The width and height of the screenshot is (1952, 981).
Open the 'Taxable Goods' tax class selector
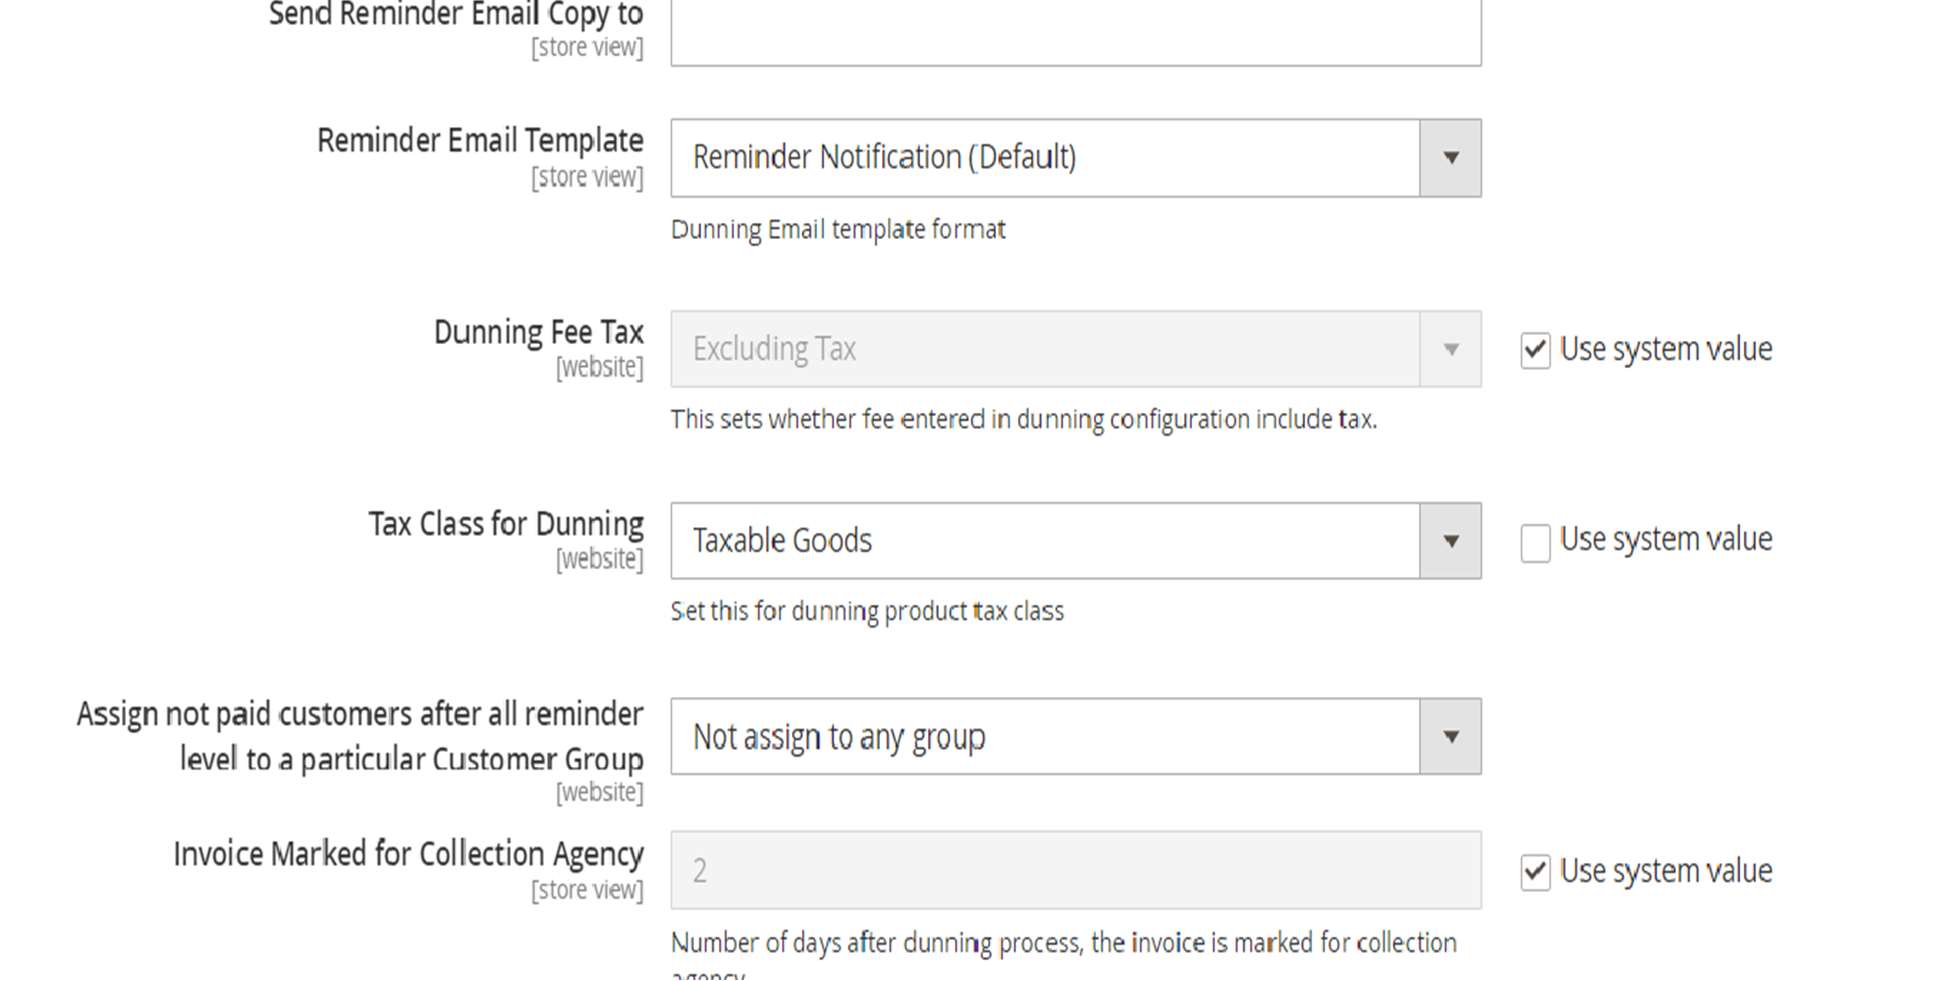[x=1044, y=541]
